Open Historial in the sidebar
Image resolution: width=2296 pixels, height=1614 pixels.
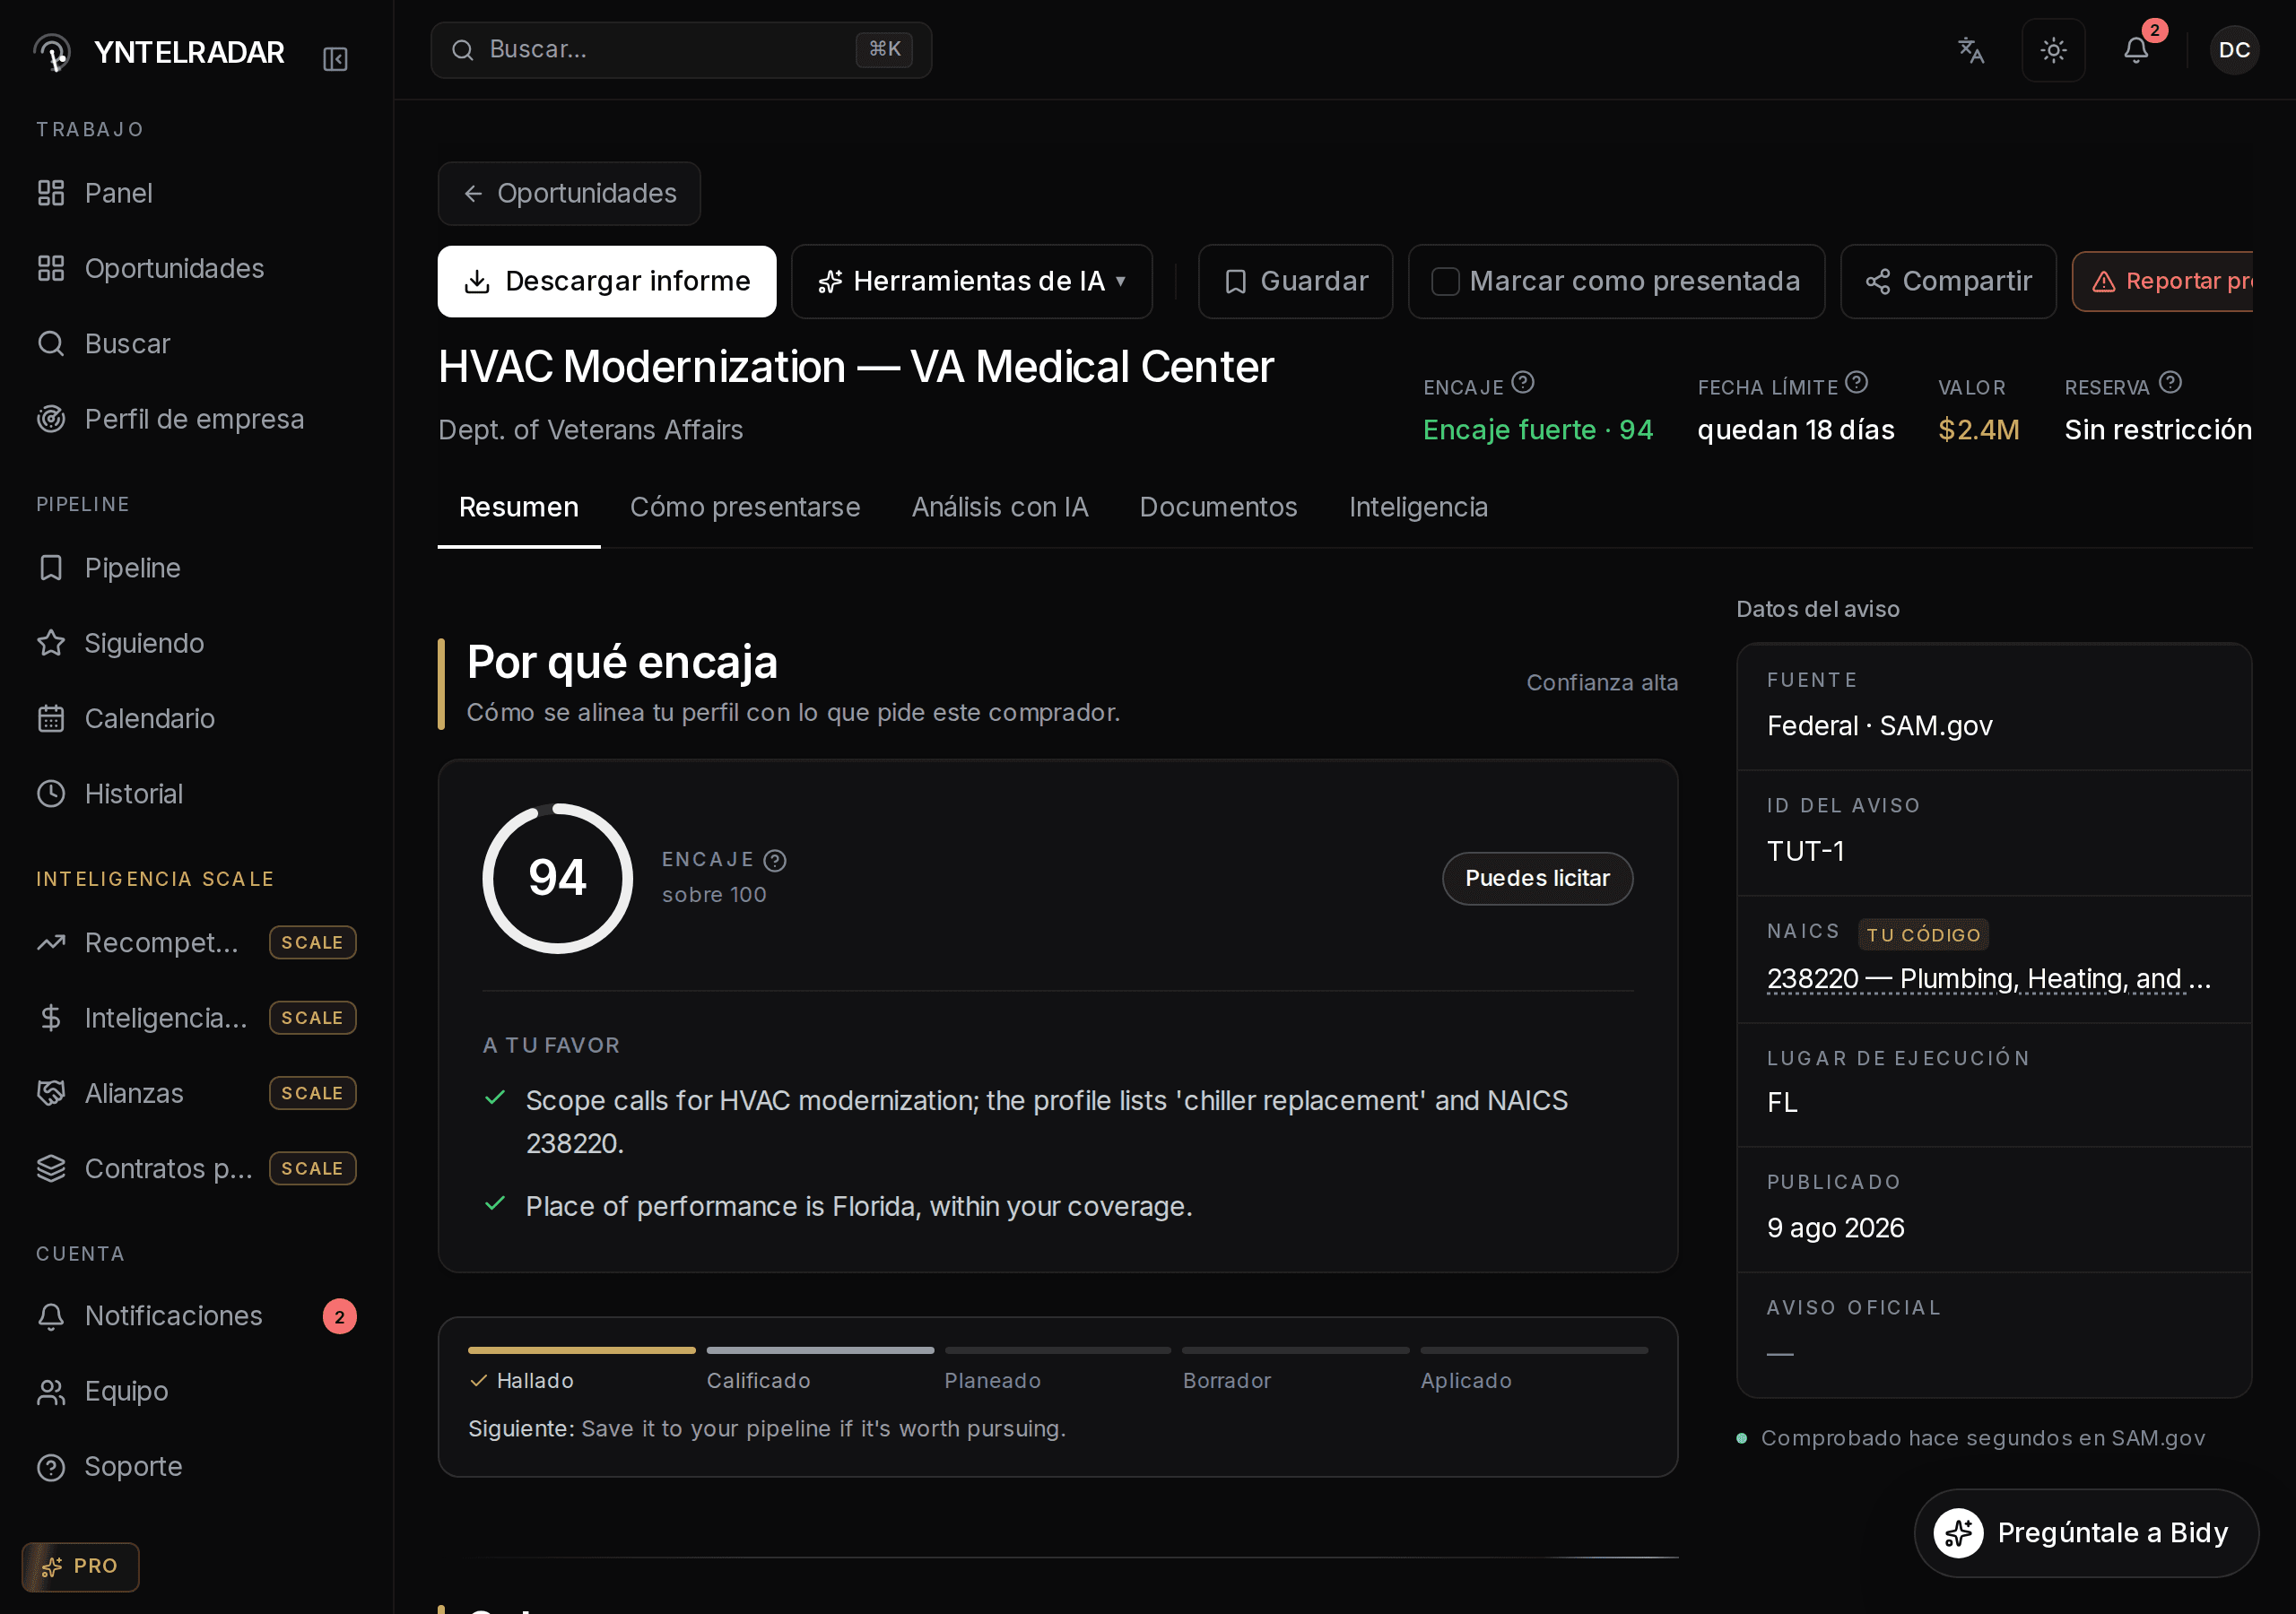197,794
